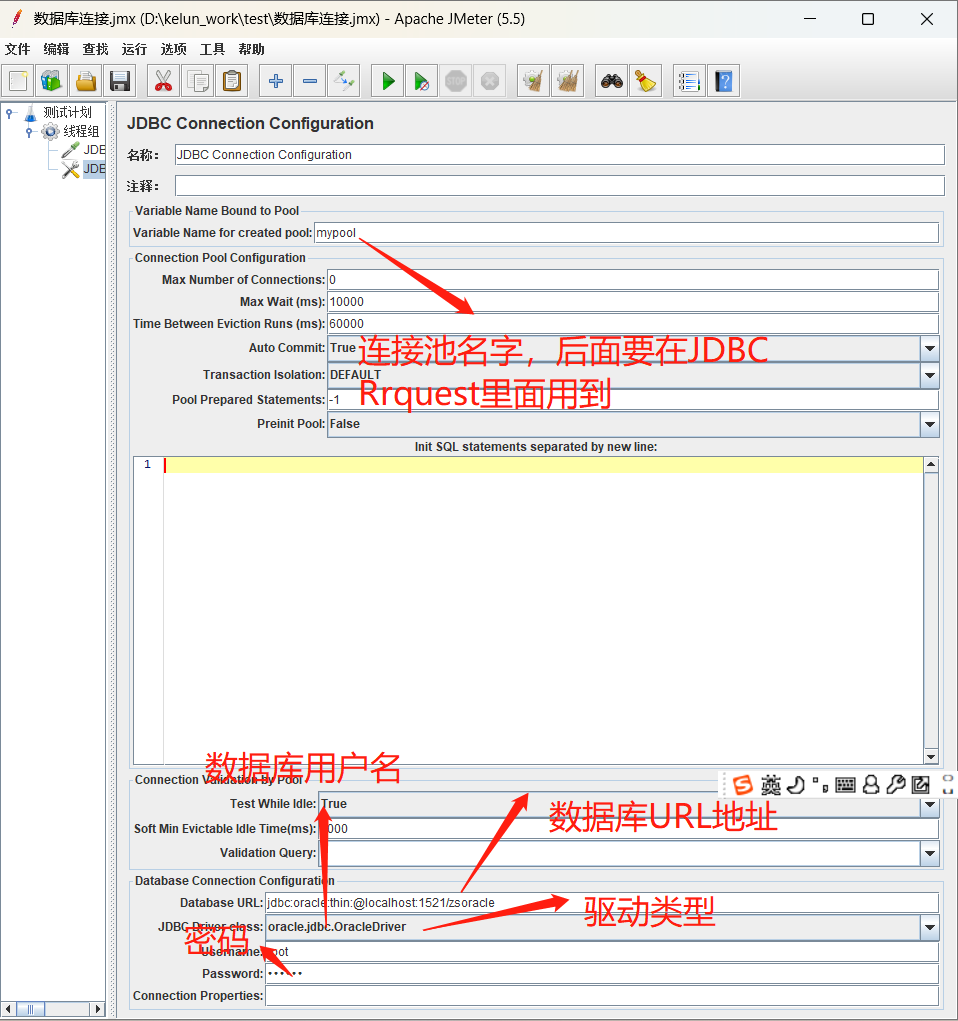The width and height of the screenshot is (958, 1021).
Task: Open the Validation Query dropdown
Action: tap(930, 853)
